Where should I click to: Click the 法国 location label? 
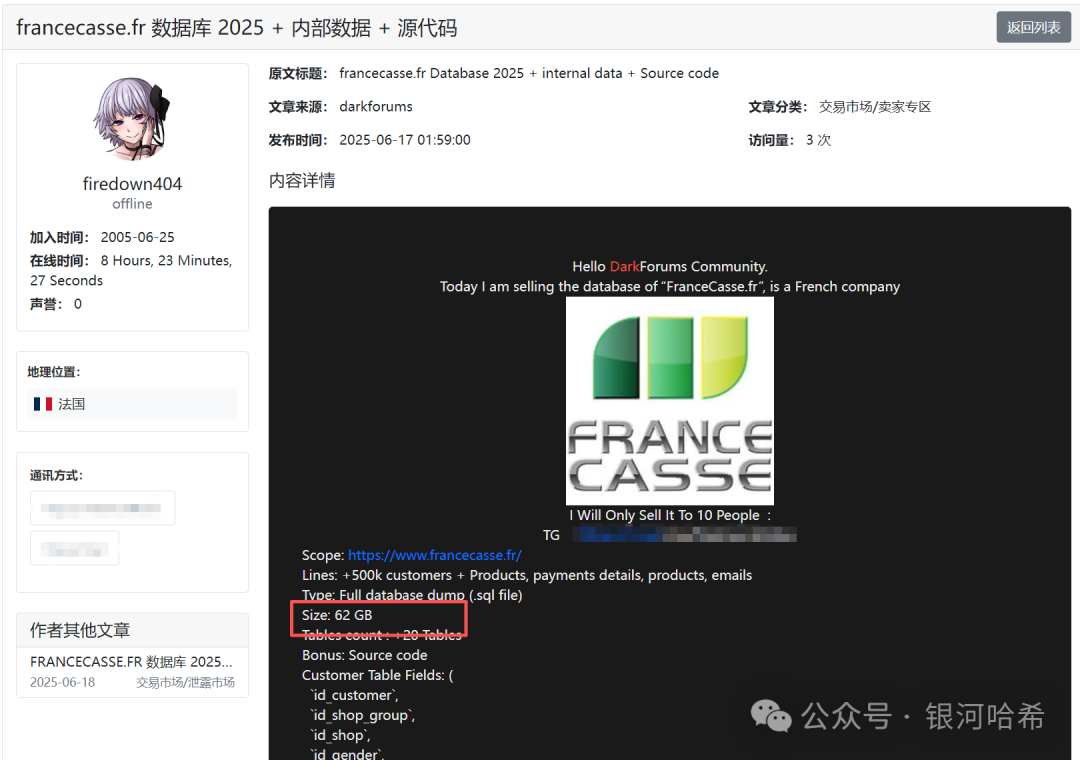point(72,404)
